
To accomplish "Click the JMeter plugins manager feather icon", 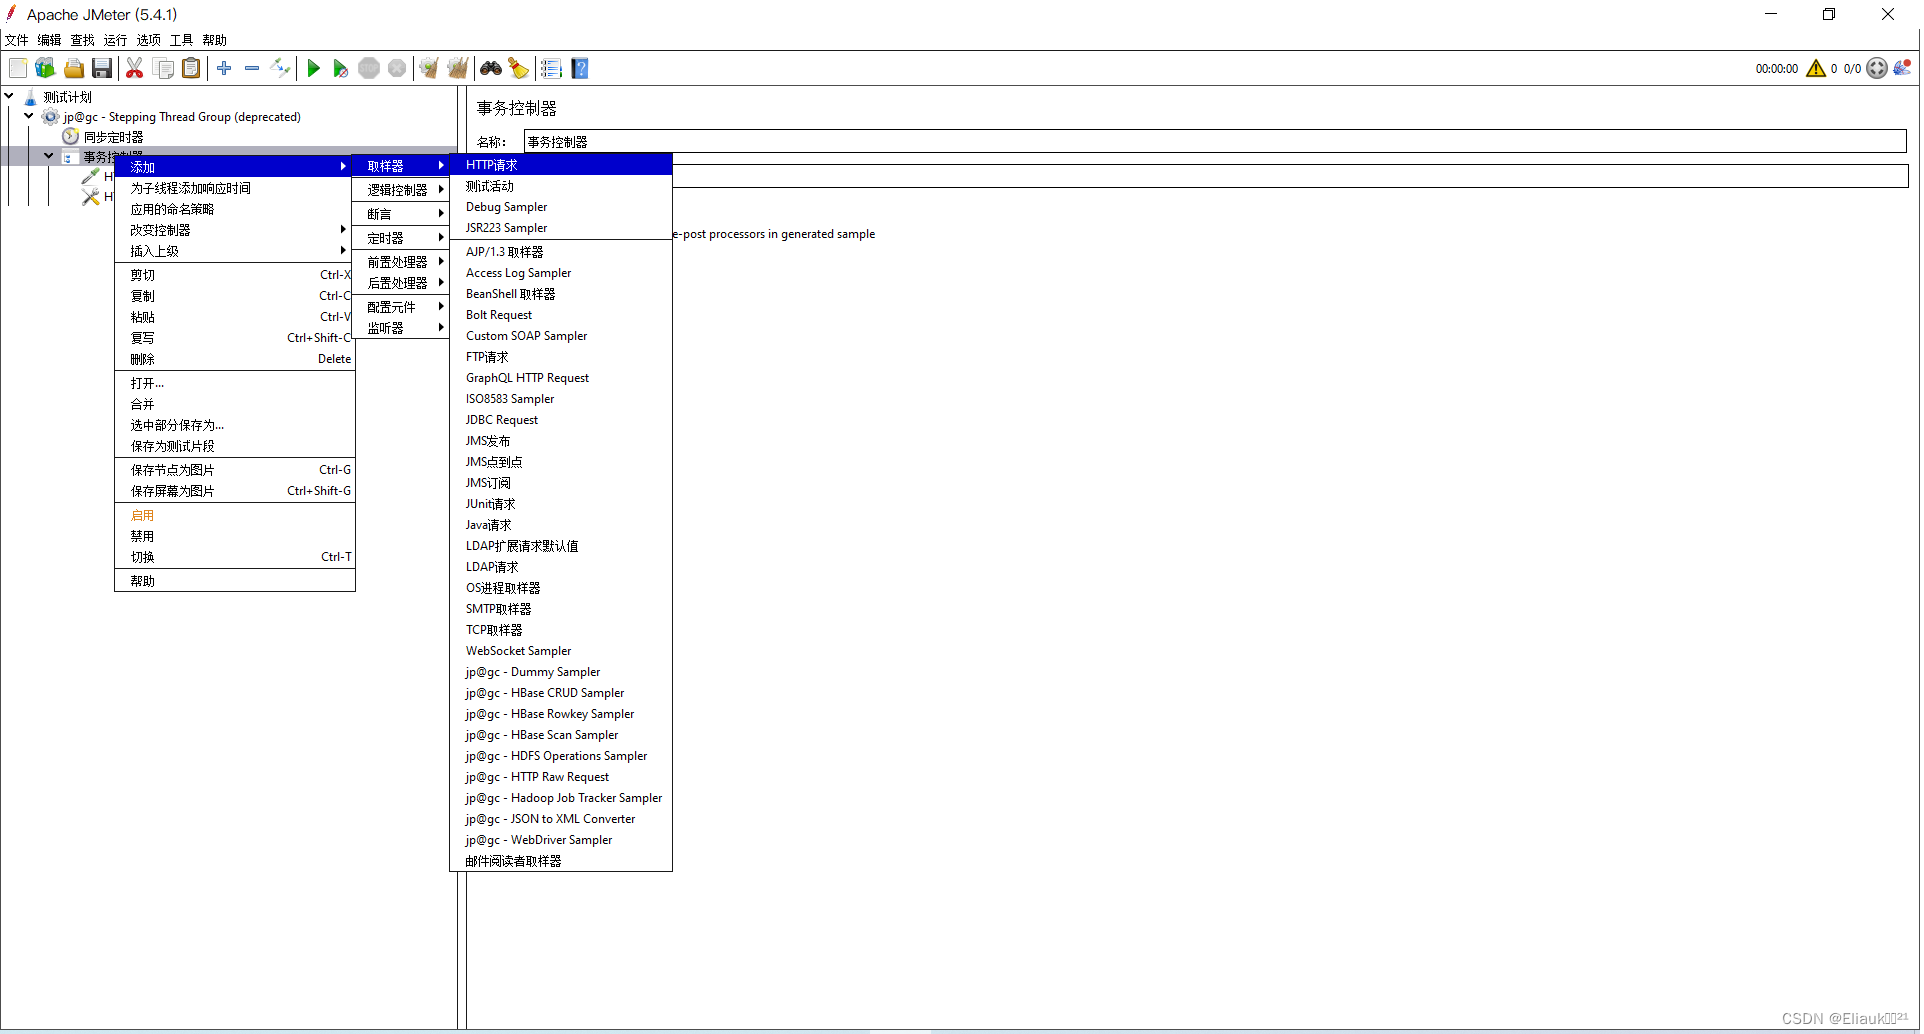I will coord(1902,68).
